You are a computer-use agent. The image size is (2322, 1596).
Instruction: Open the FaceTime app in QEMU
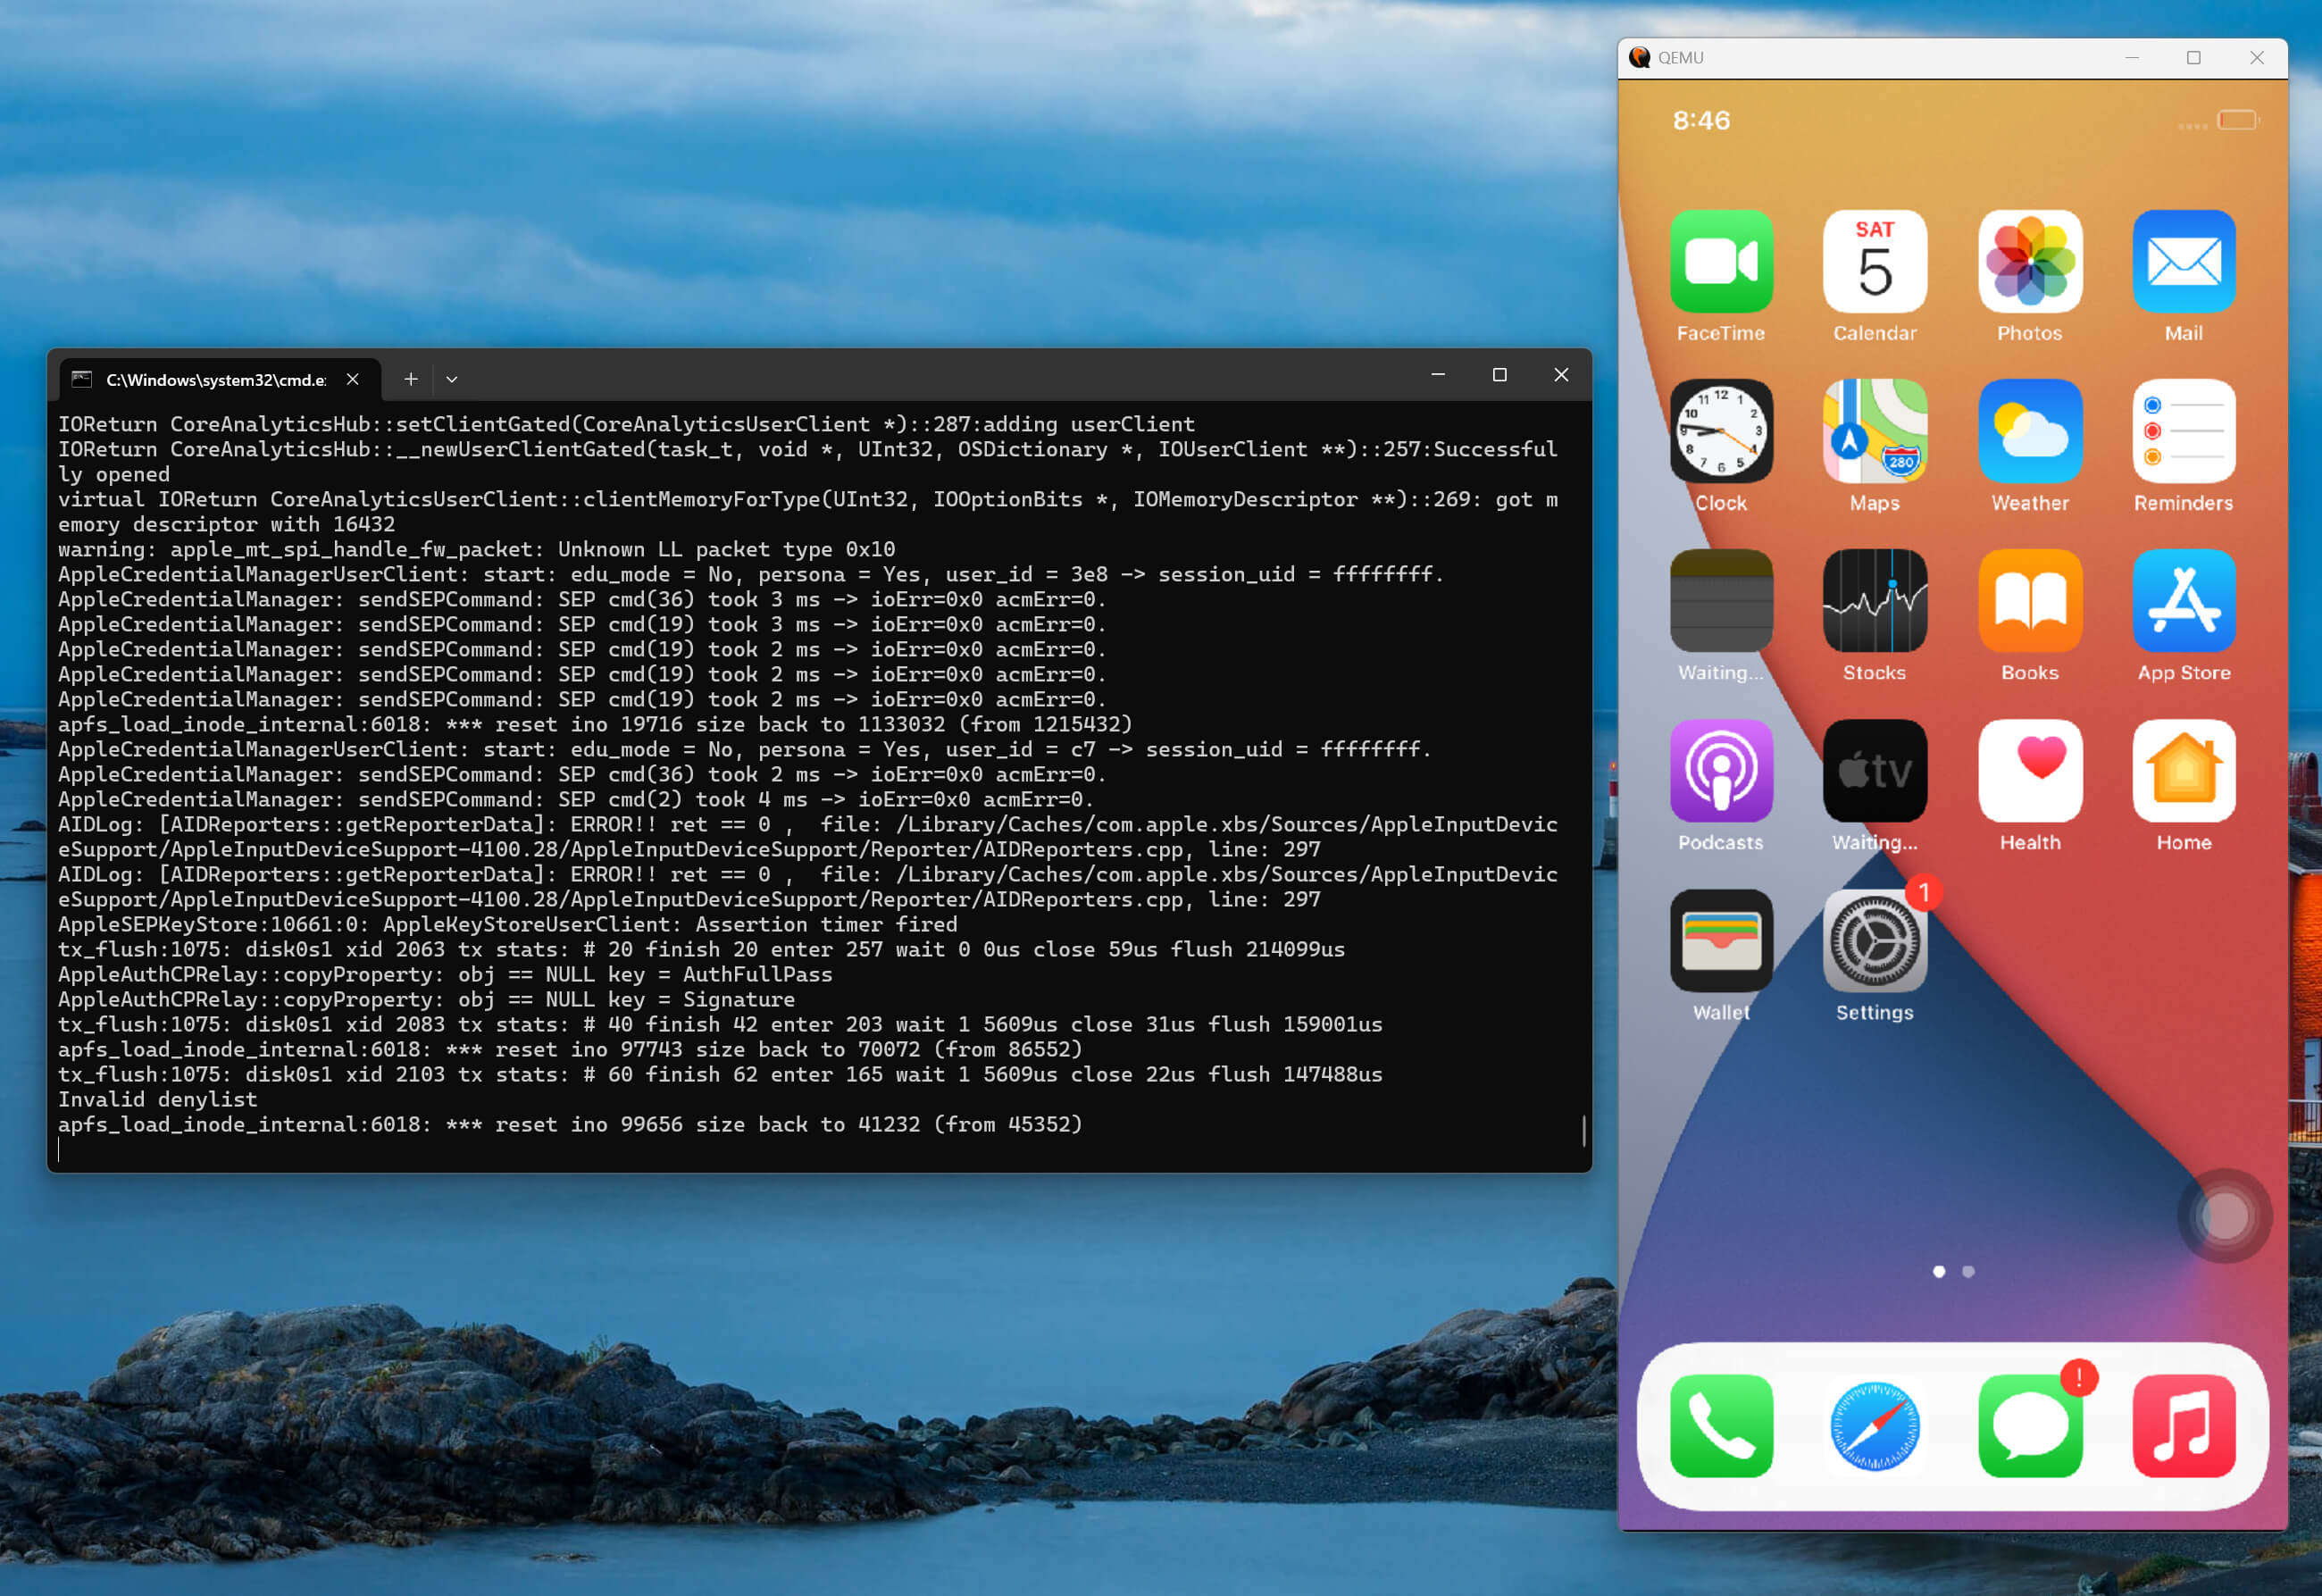coord(1720,261)
